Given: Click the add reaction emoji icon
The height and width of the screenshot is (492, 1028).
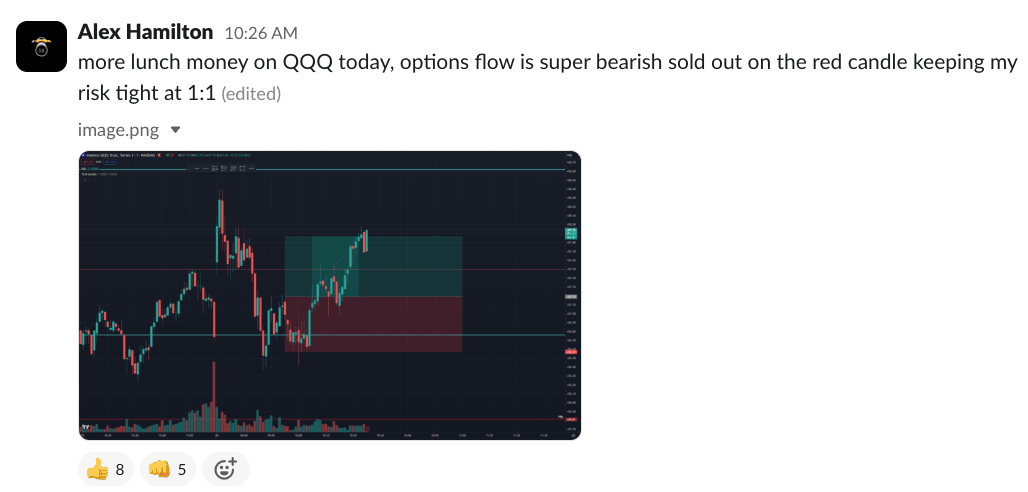Looking at the screenshot, I should tap(225, 468).
